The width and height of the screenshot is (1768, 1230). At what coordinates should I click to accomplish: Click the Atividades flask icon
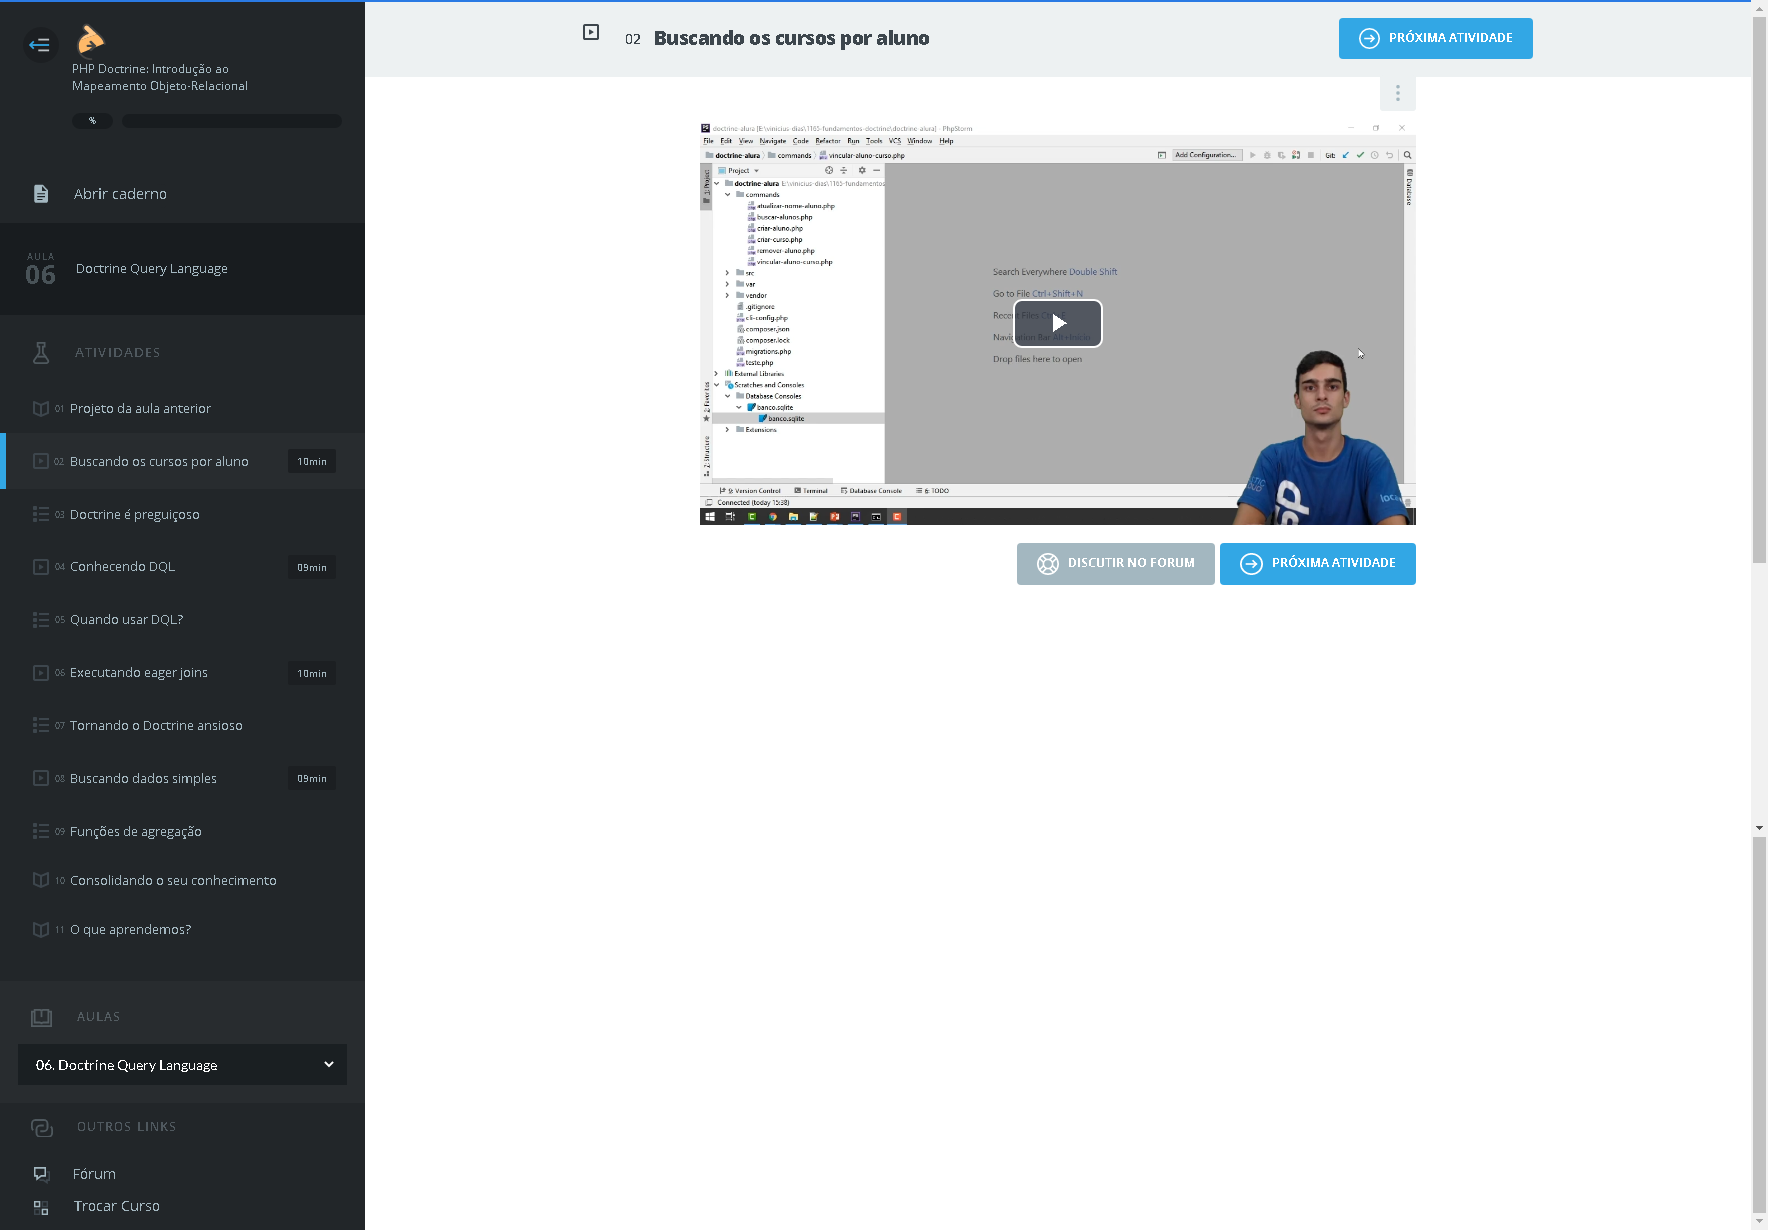(41, 352)
